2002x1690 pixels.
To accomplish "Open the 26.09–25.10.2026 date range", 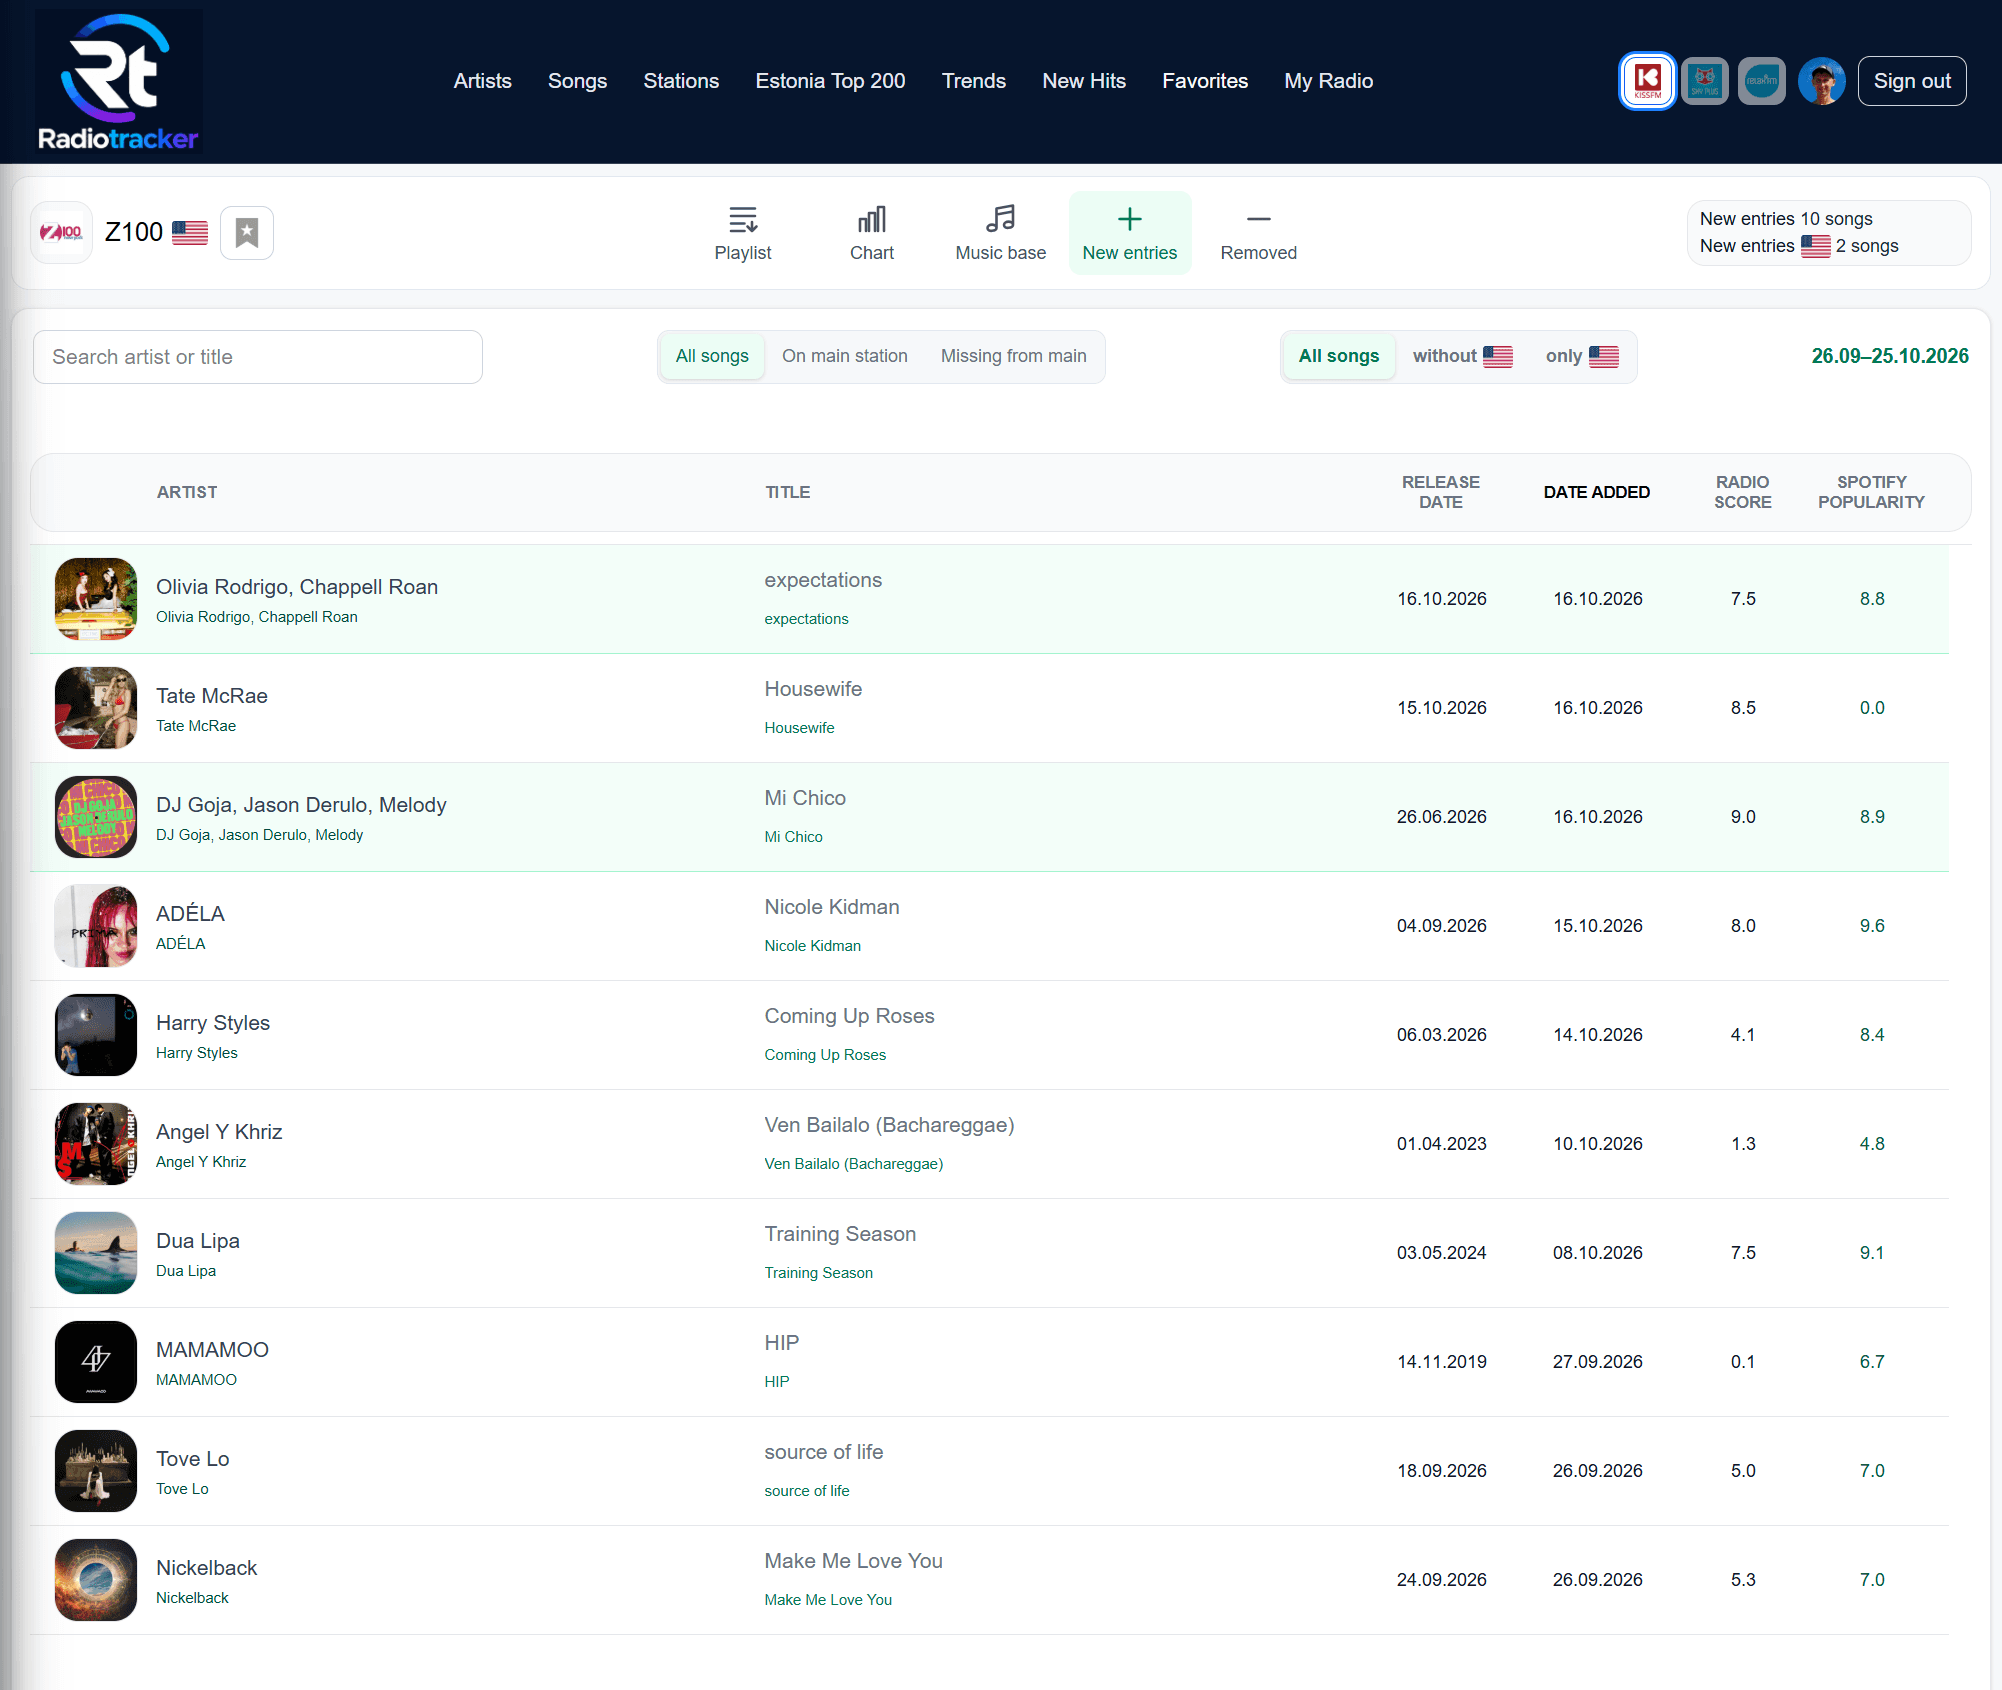I will (x=1889, y=356).
